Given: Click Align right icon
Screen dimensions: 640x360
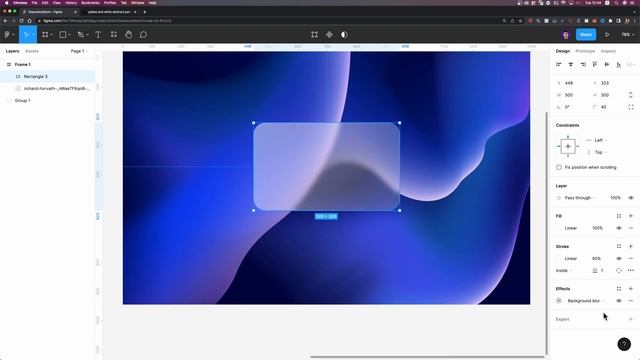Looking at the screenshot, I should click(583, 64).
